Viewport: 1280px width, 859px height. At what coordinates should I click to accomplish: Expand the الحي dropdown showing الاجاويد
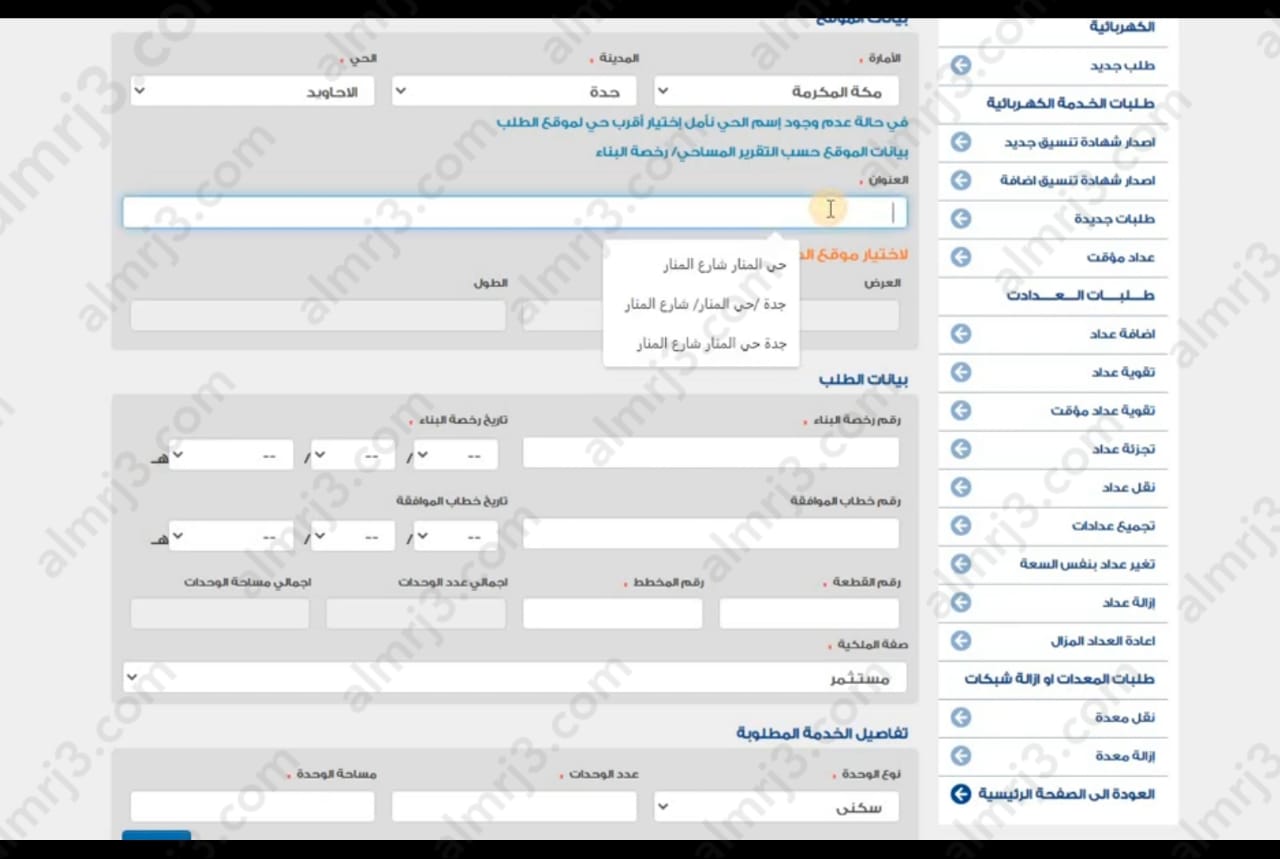coord(252,92)
